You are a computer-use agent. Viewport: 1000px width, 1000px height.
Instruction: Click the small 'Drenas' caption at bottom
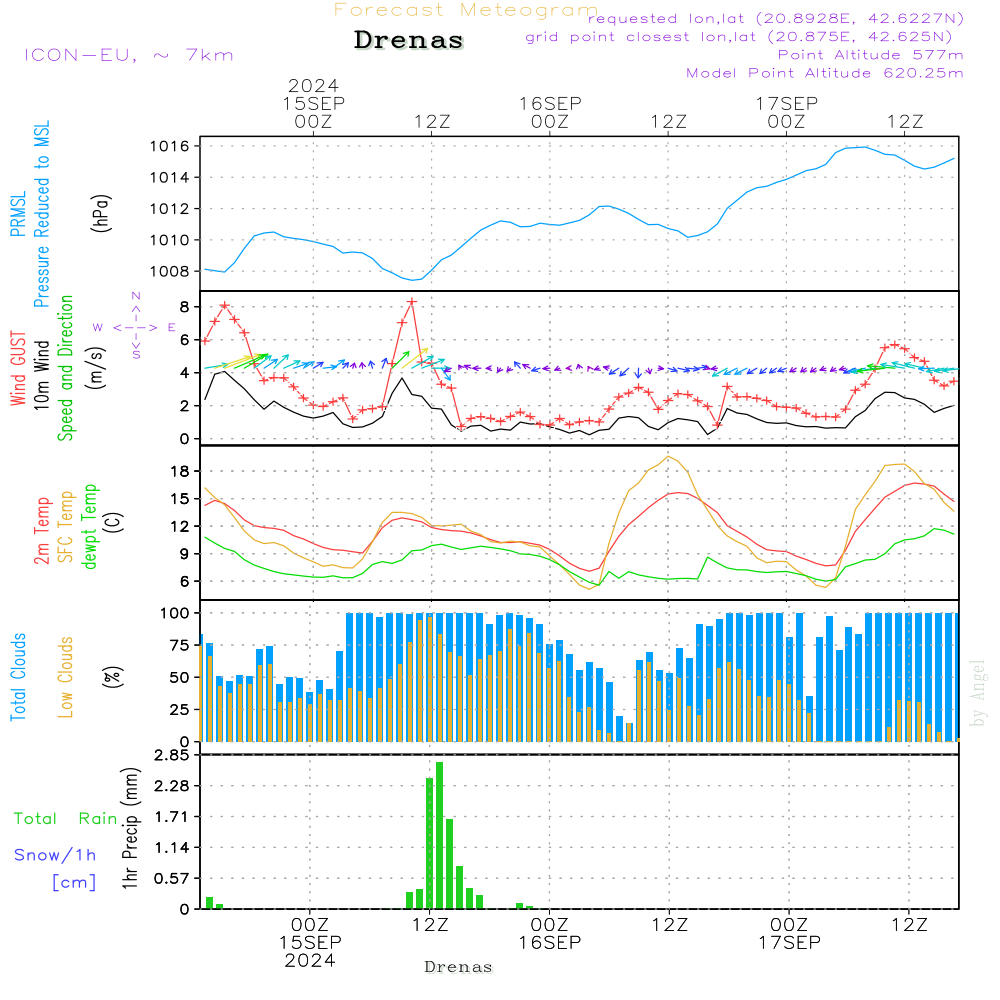(x=459, y=967)
